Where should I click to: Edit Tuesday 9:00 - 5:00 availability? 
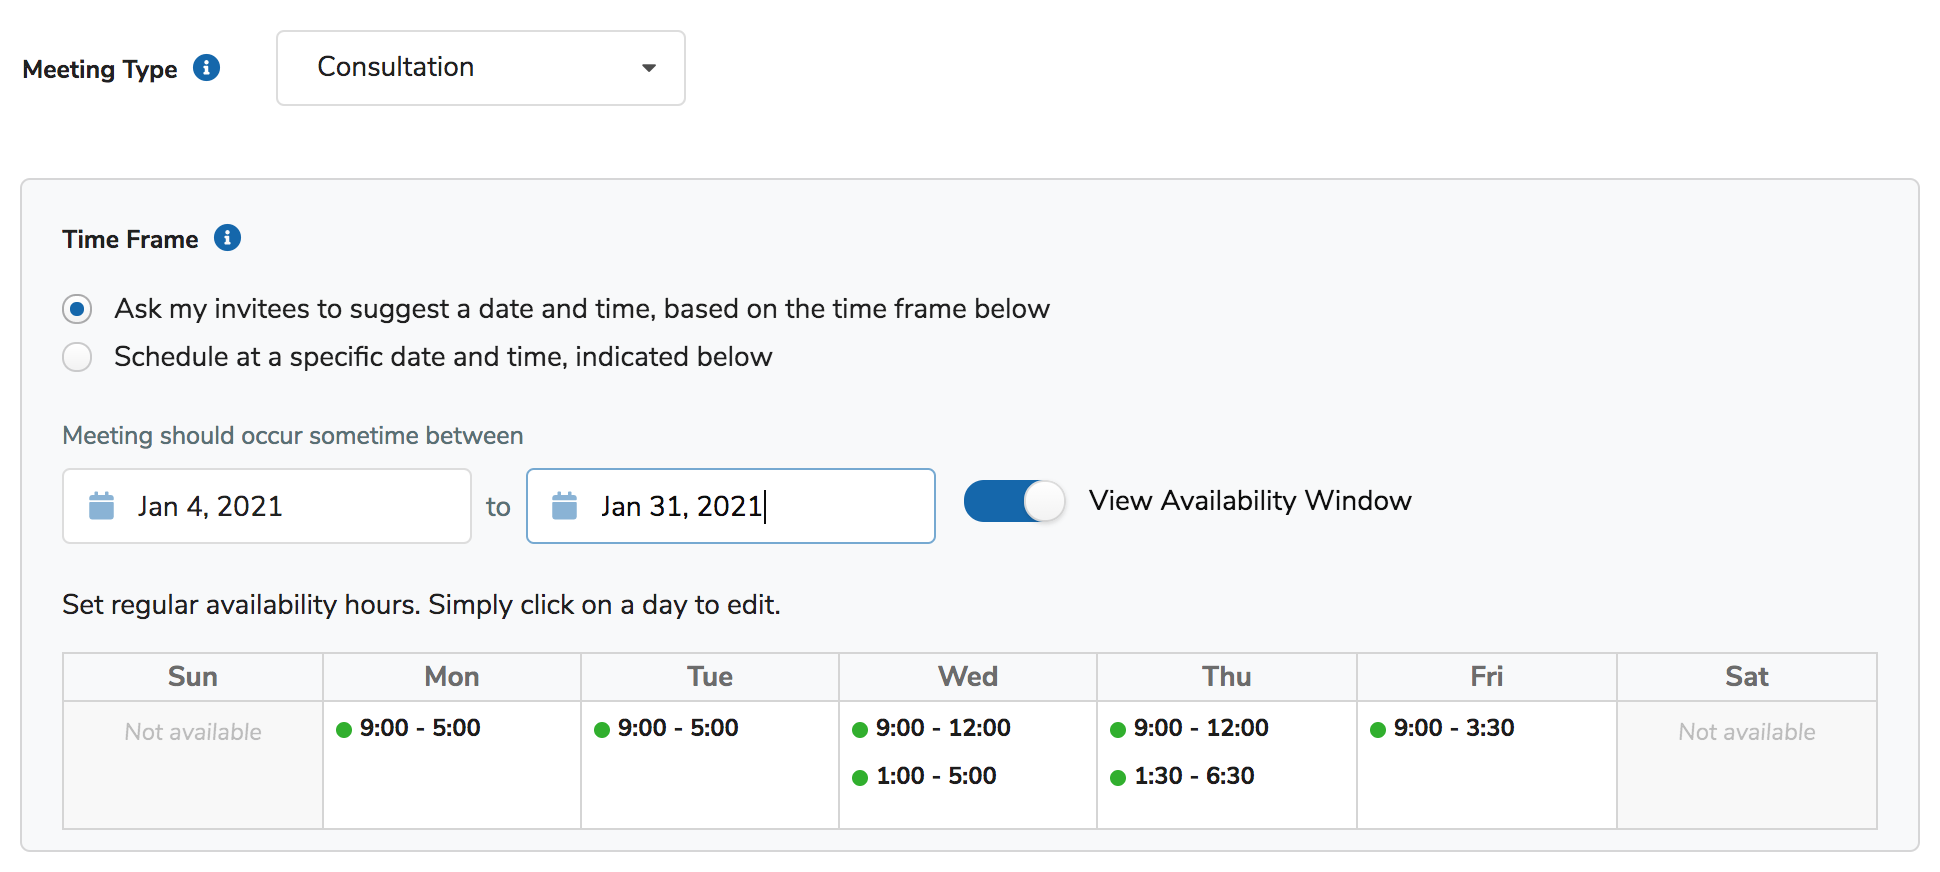pos(678,728)
